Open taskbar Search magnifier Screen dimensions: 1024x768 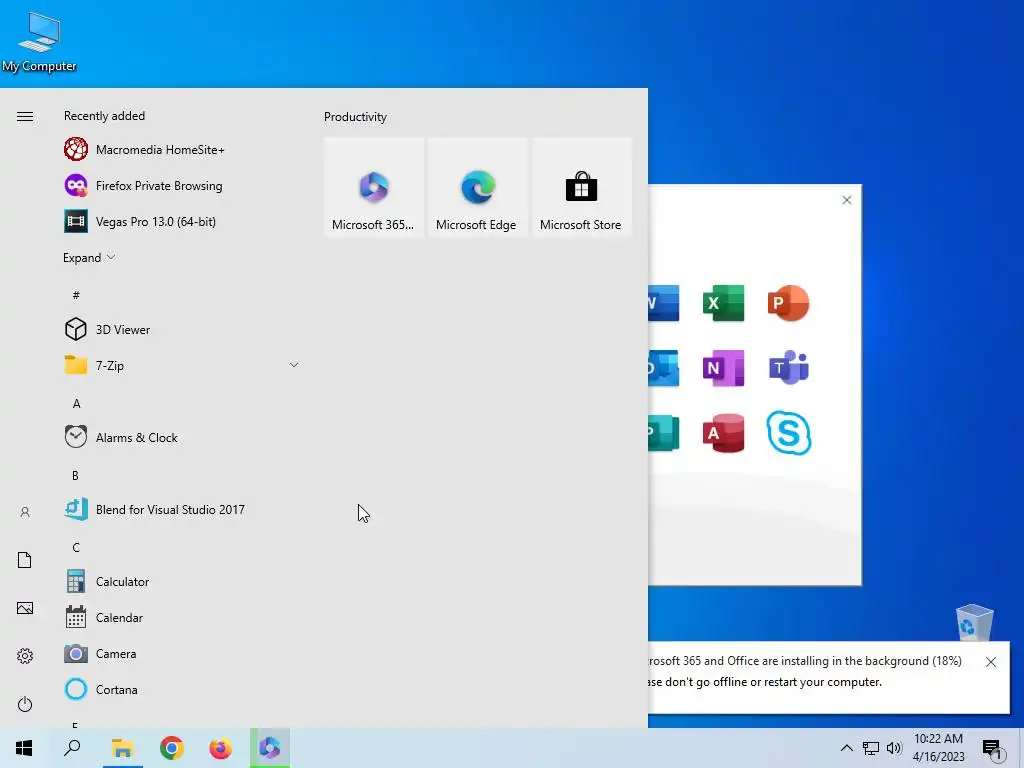click(x=72, y=748)
